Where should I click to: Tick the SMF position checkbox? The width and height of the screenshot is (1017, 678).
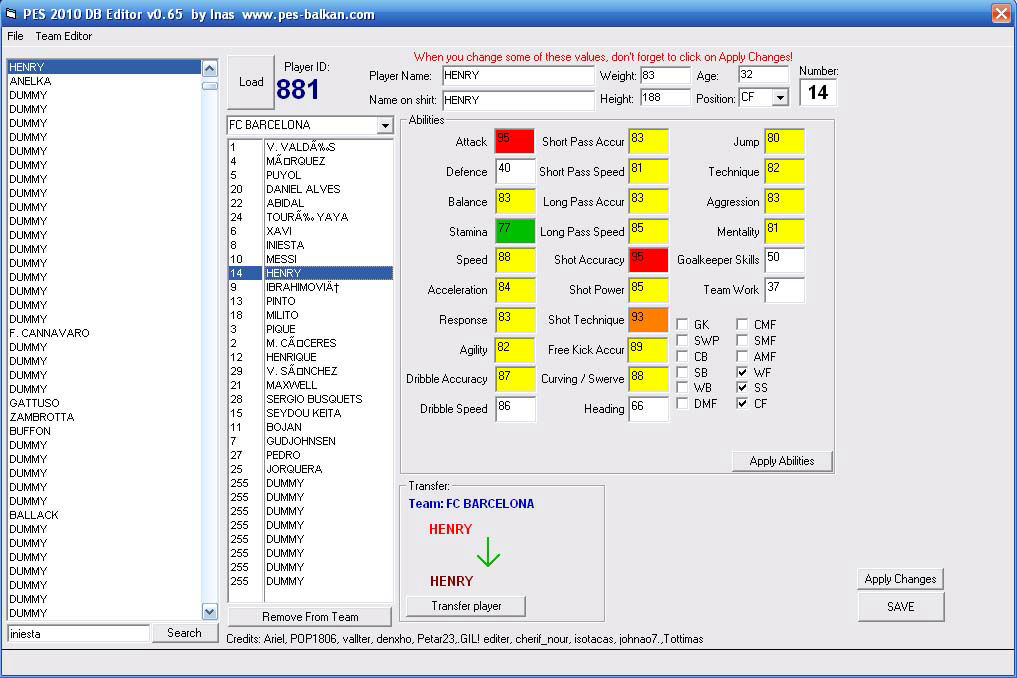point(742,340)
